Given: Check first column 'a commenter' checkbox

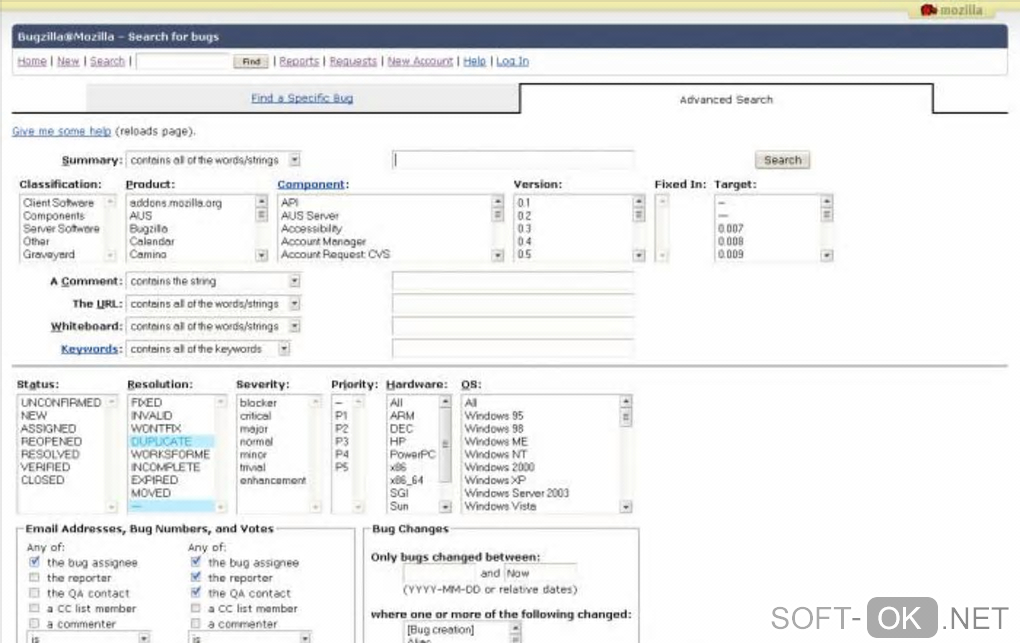Looking at the screenshot, I should pyautogui.click(x=34, y=623).
